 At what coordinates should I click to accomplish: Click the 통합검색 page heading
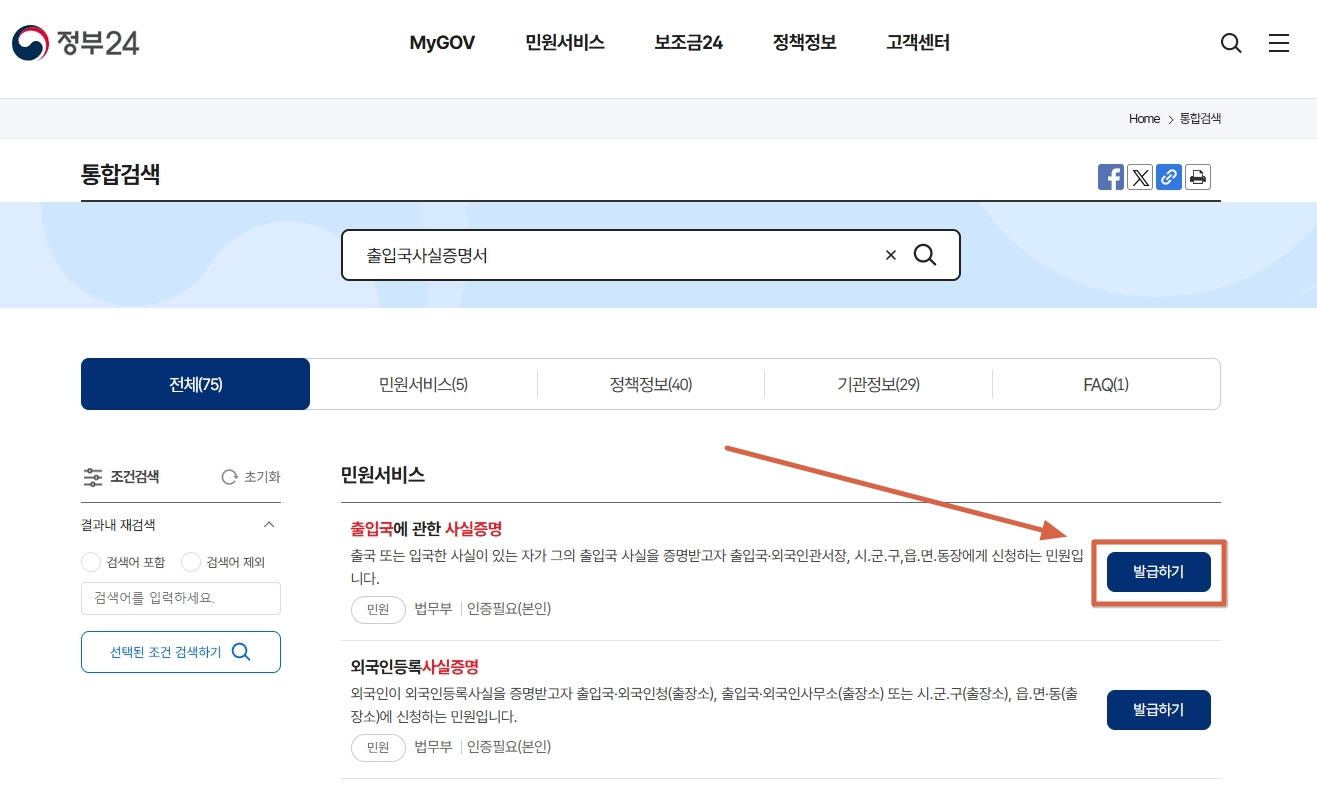pyautogui.click(x=121, y=175)
